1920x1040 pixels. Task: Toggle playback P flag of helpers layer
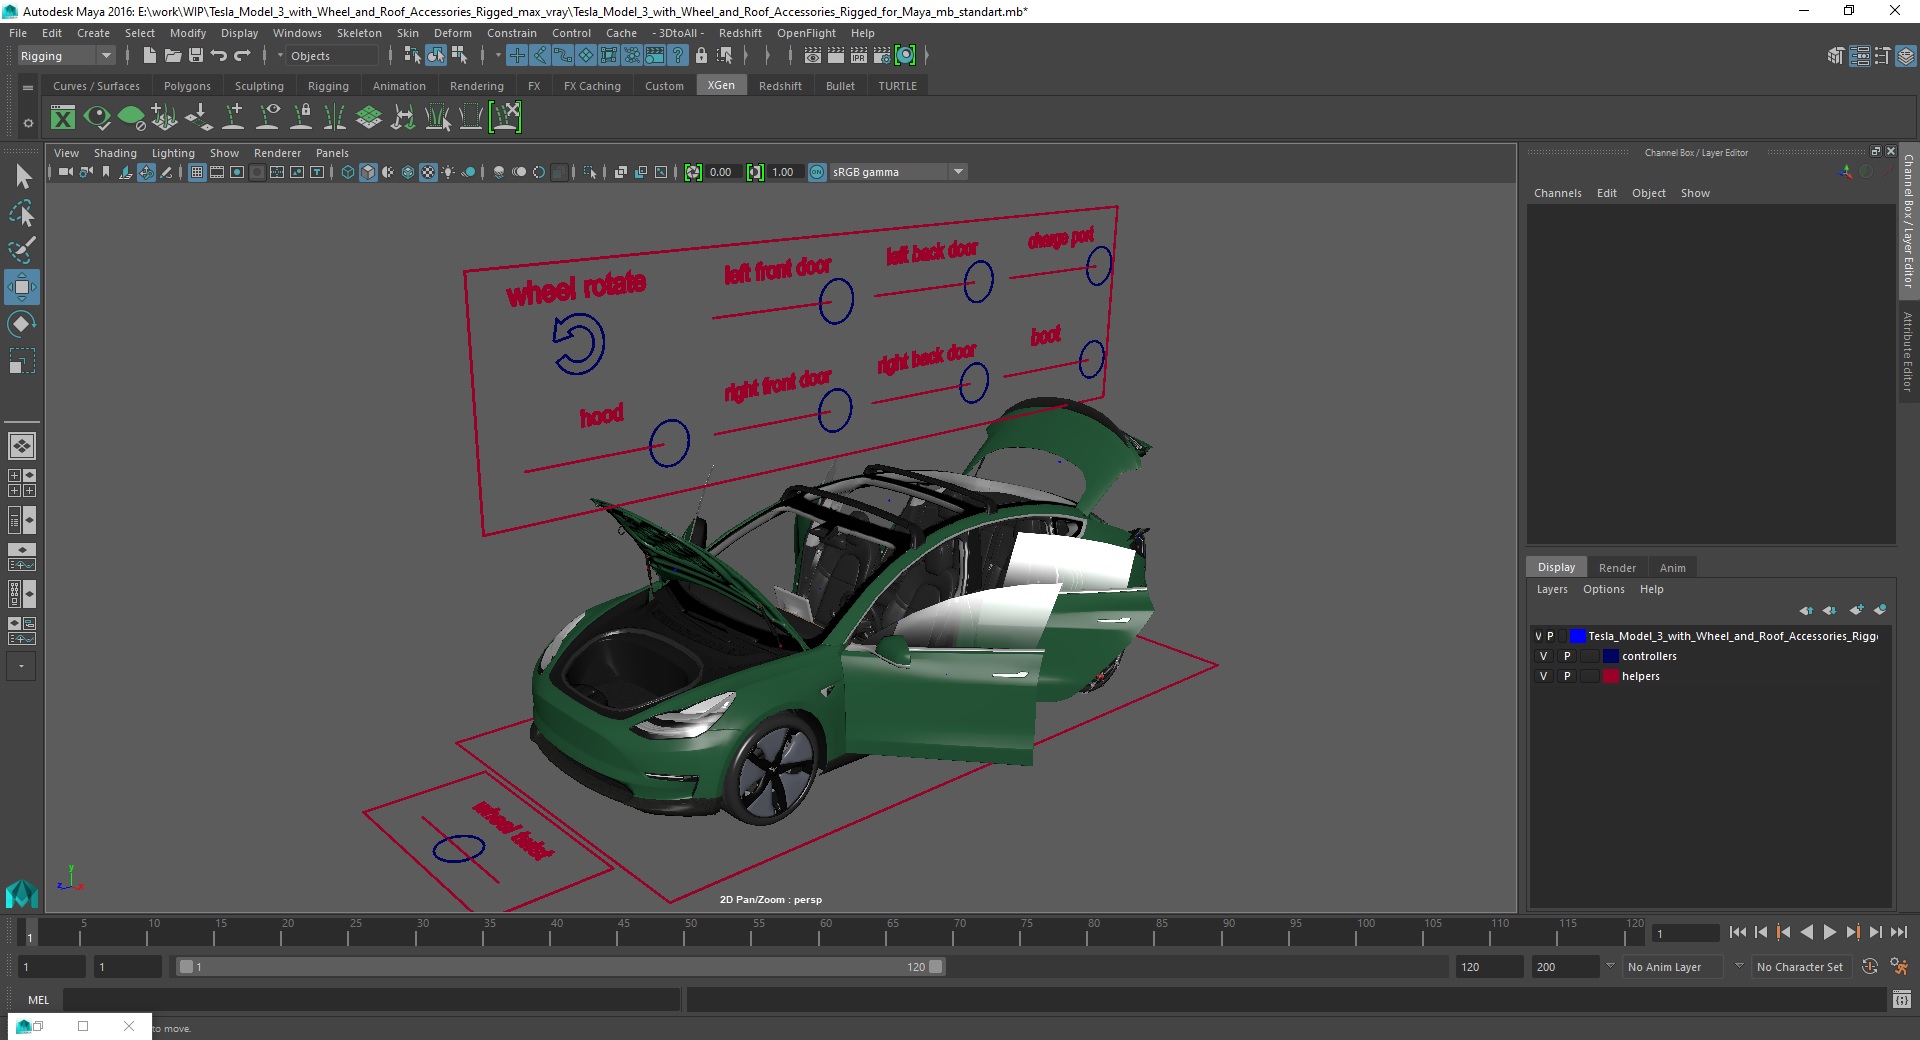[1567, 677]
